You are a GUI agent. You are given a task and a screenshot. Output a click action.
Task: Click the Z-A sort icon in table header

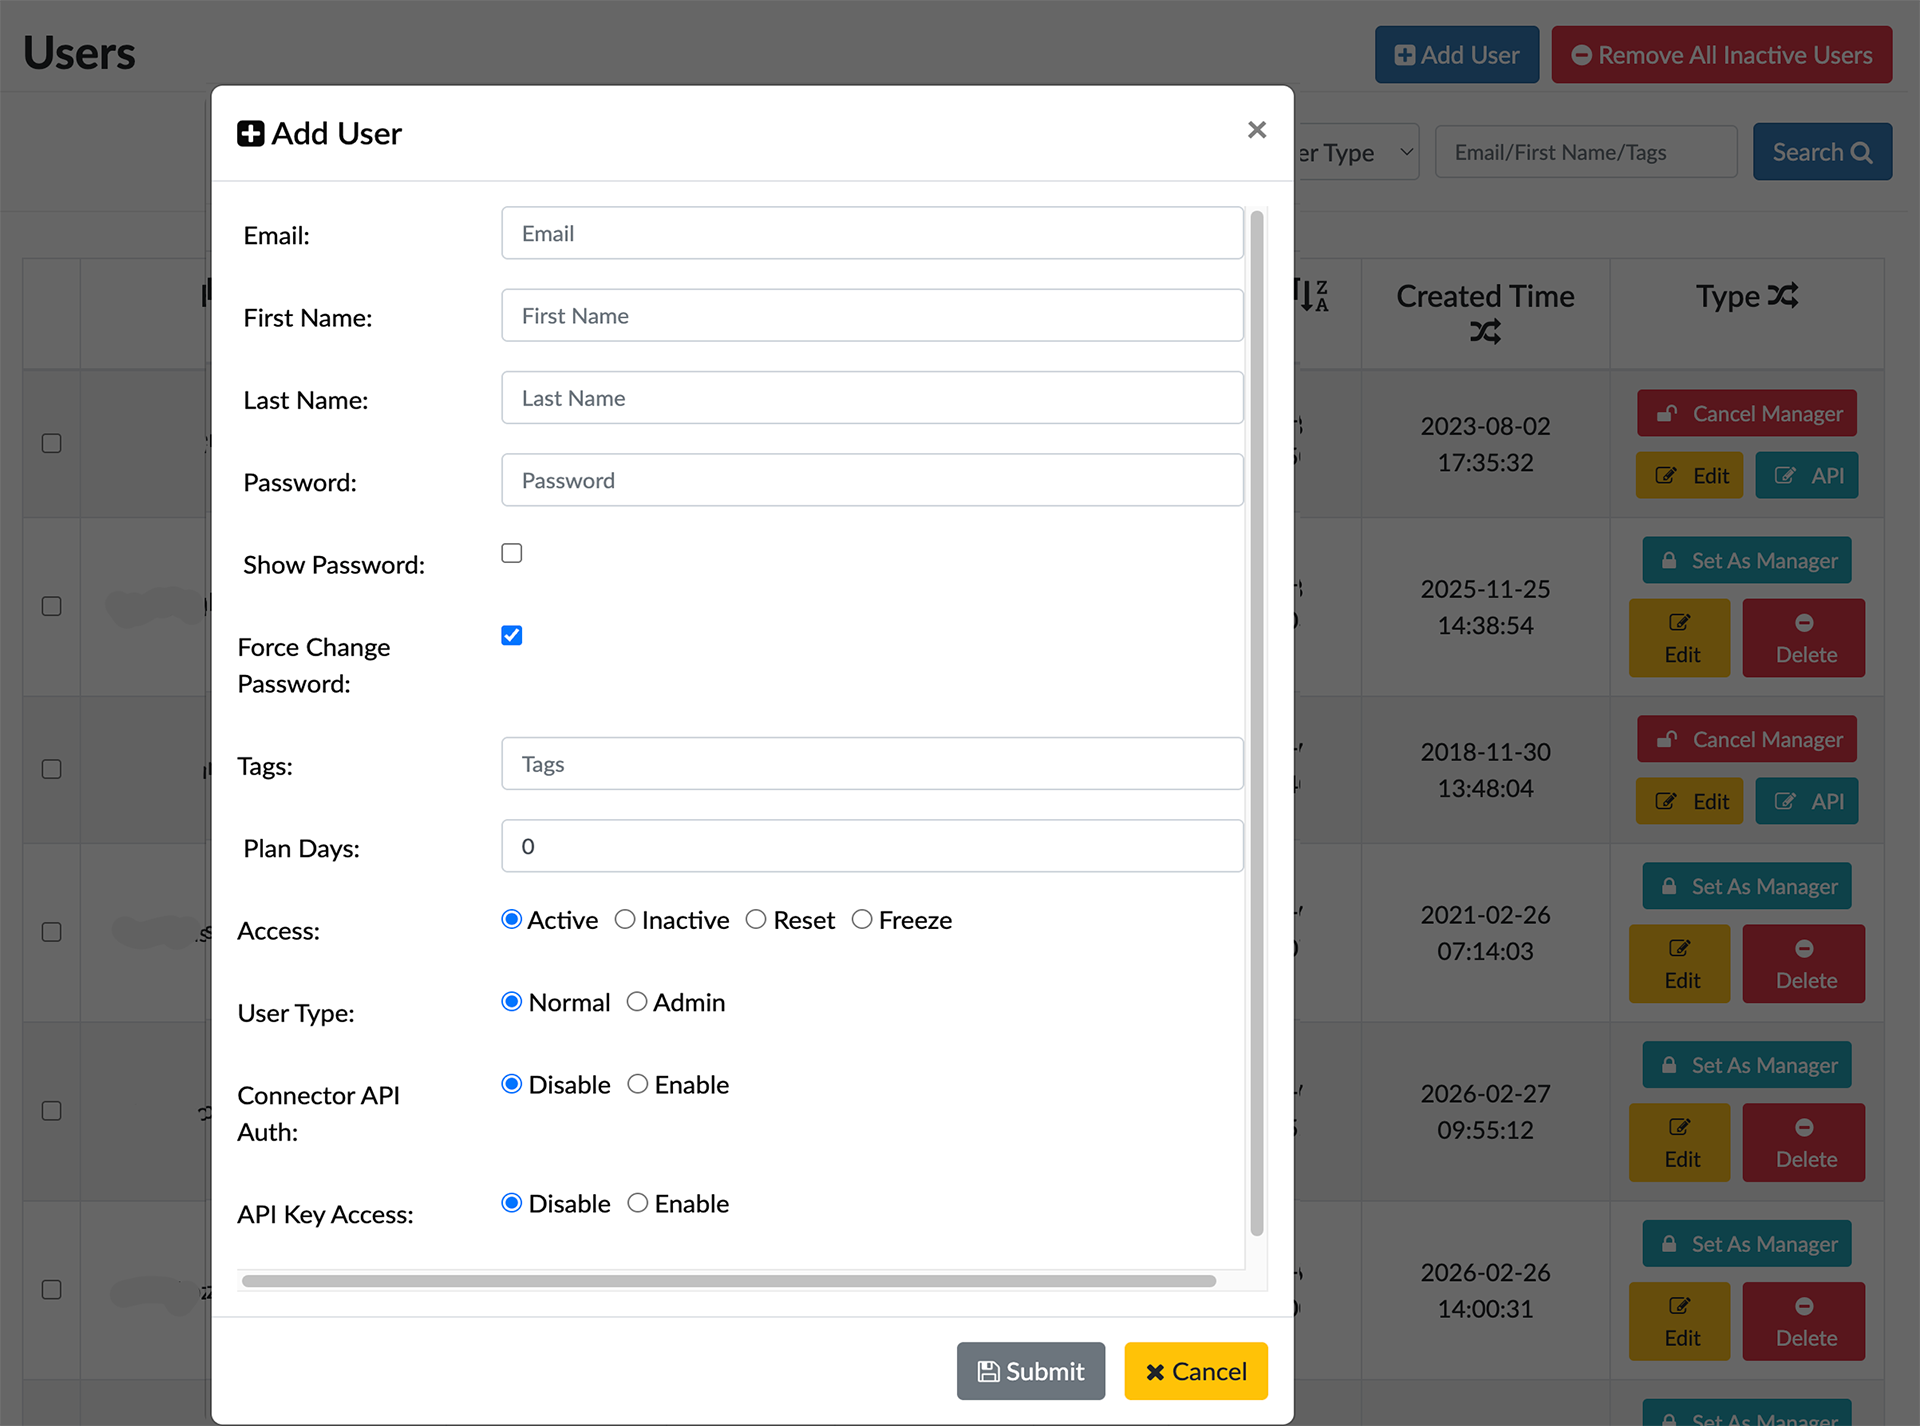click(x=1312, y=296)
